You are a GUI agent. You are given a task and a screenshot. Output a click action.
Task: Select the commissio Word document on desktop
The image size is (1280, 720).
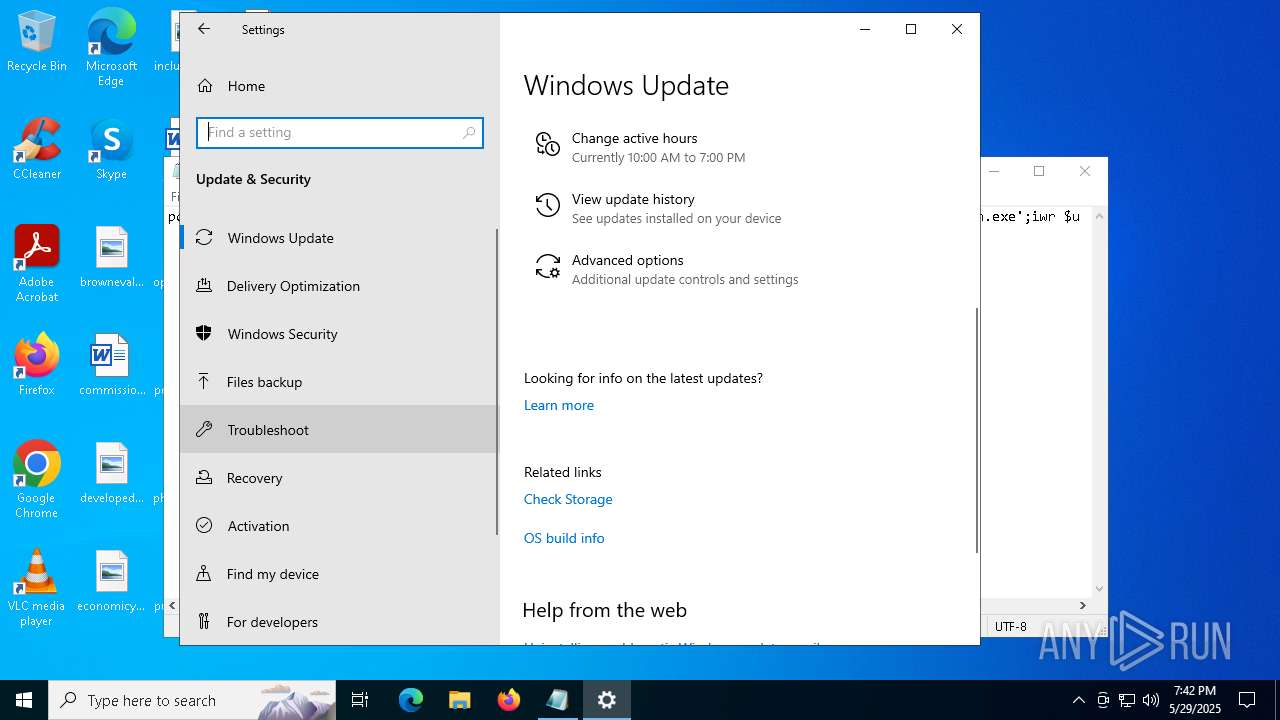pos(112,365)
